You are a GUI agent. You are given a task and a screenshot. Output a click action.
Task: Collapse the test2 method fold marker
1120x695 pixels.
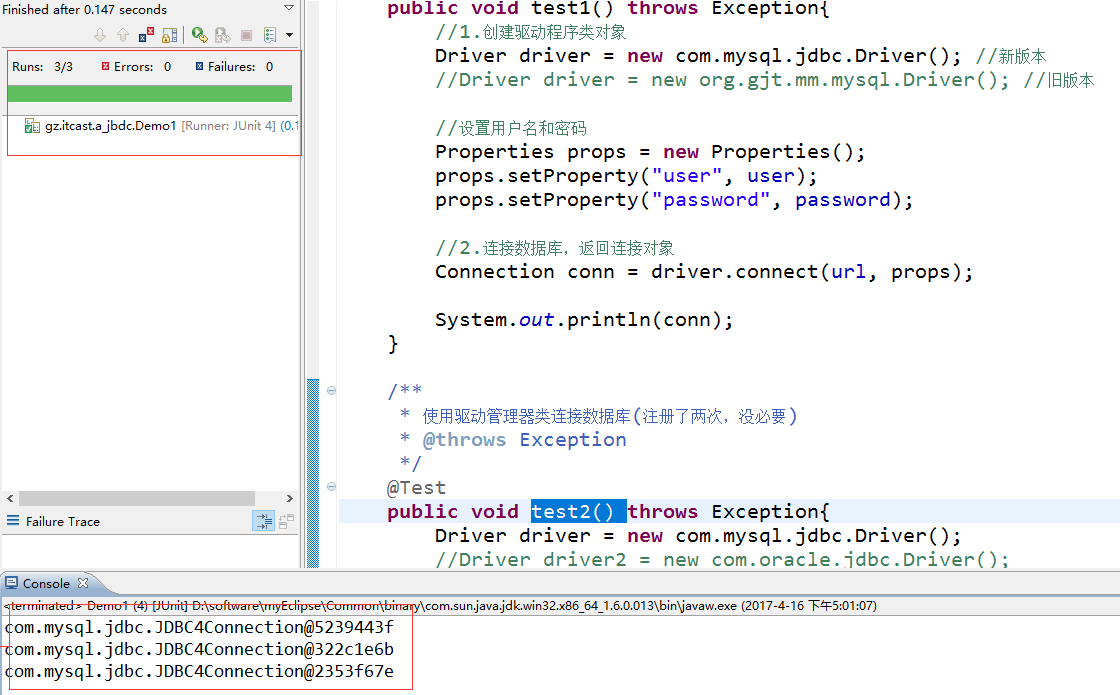(x=331, y=486)
